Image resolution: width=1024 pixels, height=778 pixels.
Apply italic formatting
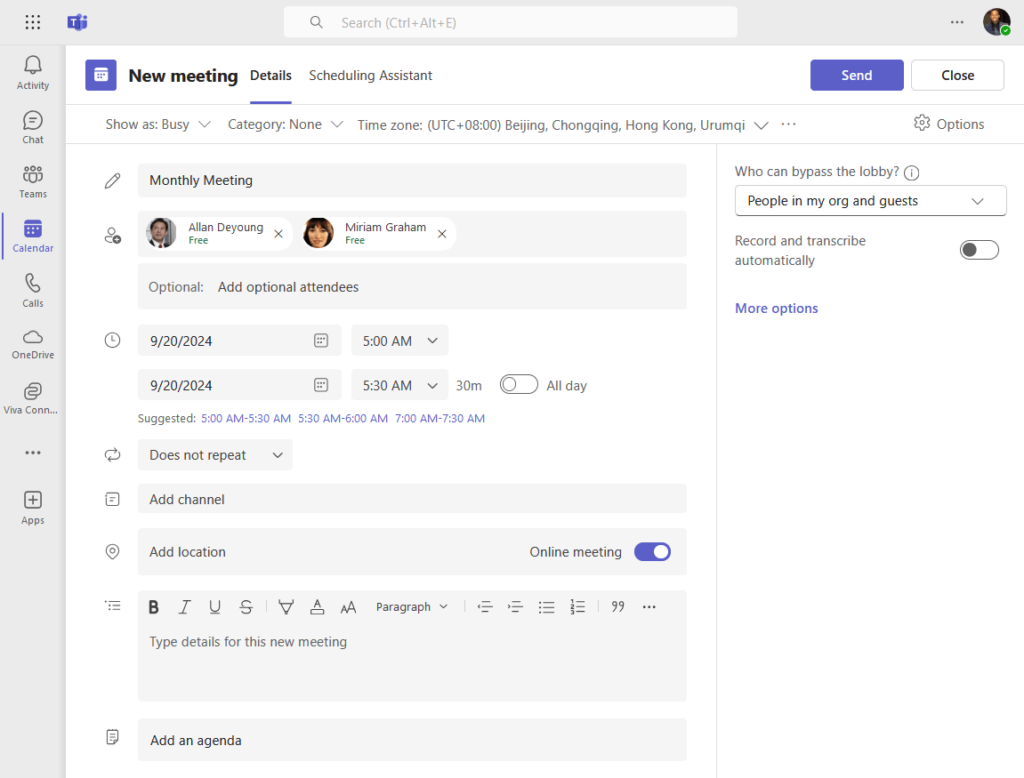point(184,607)
